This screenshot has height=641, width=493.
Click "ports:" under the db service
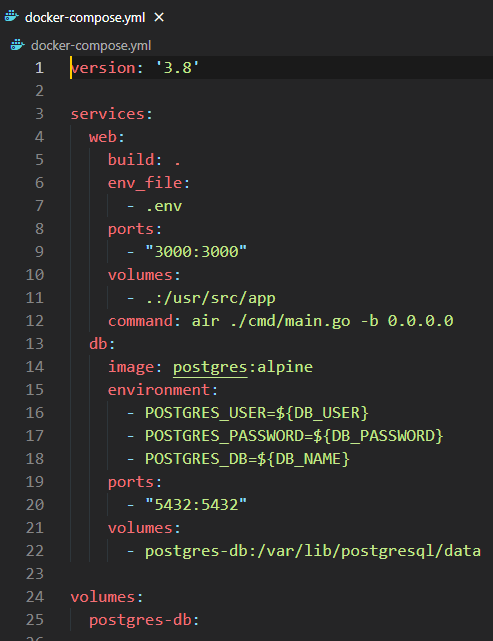coord(135,482)
